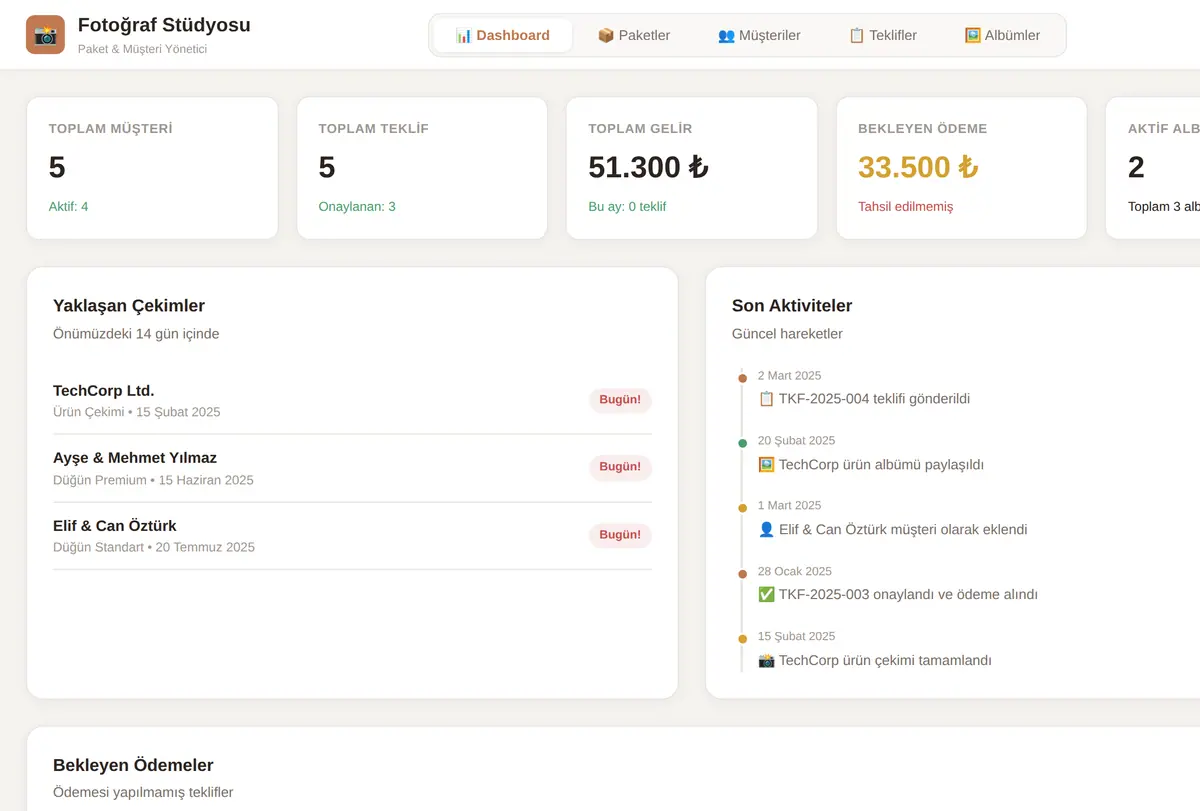Select the Toplam Müşteri value 5
This screenshot has height=811, width=1200.
[x=57, y=167]
